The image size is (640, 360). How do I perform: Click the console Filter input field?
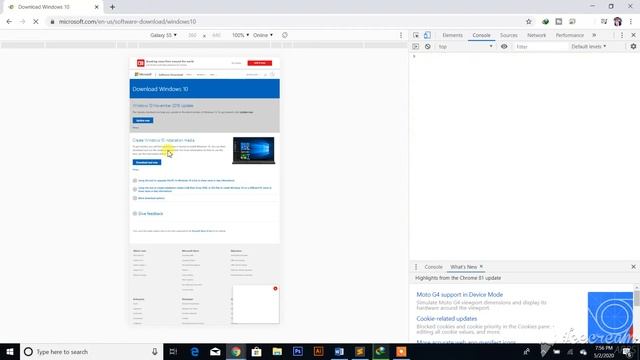click(x=540, y=47)
